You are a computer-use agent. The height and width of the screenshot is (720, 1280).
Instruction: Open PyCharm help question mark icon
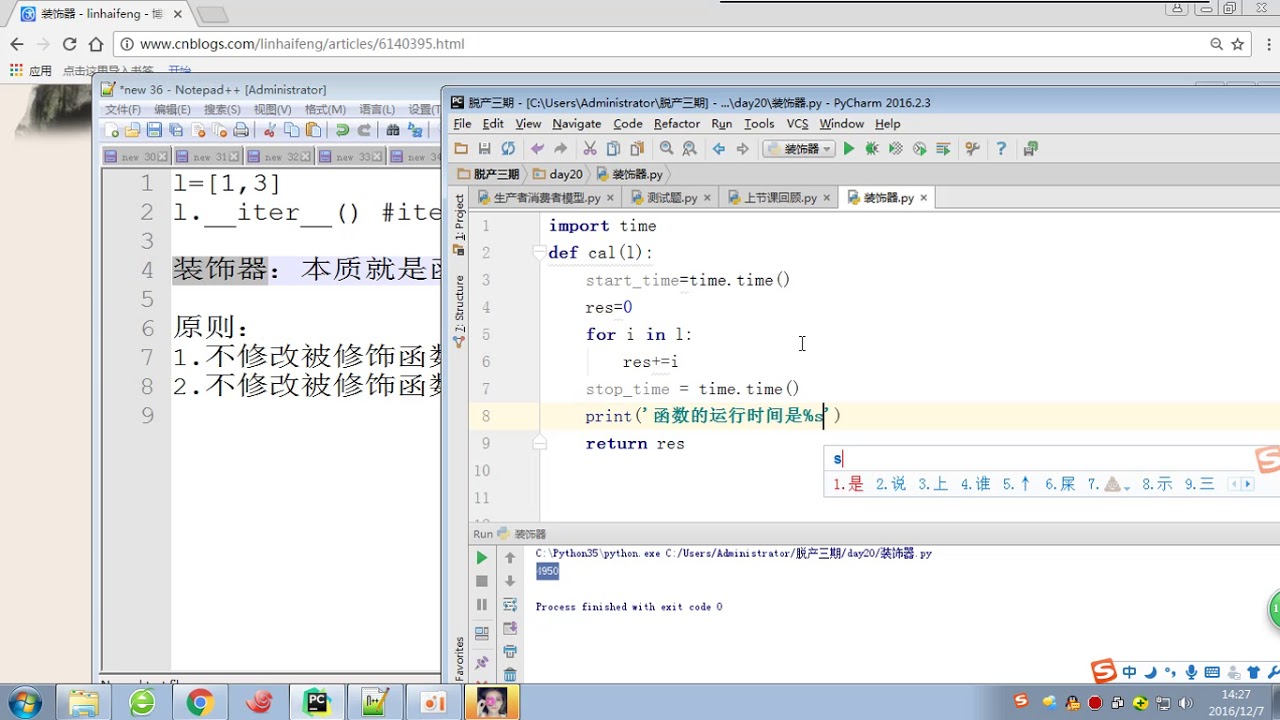point(1001,149)
